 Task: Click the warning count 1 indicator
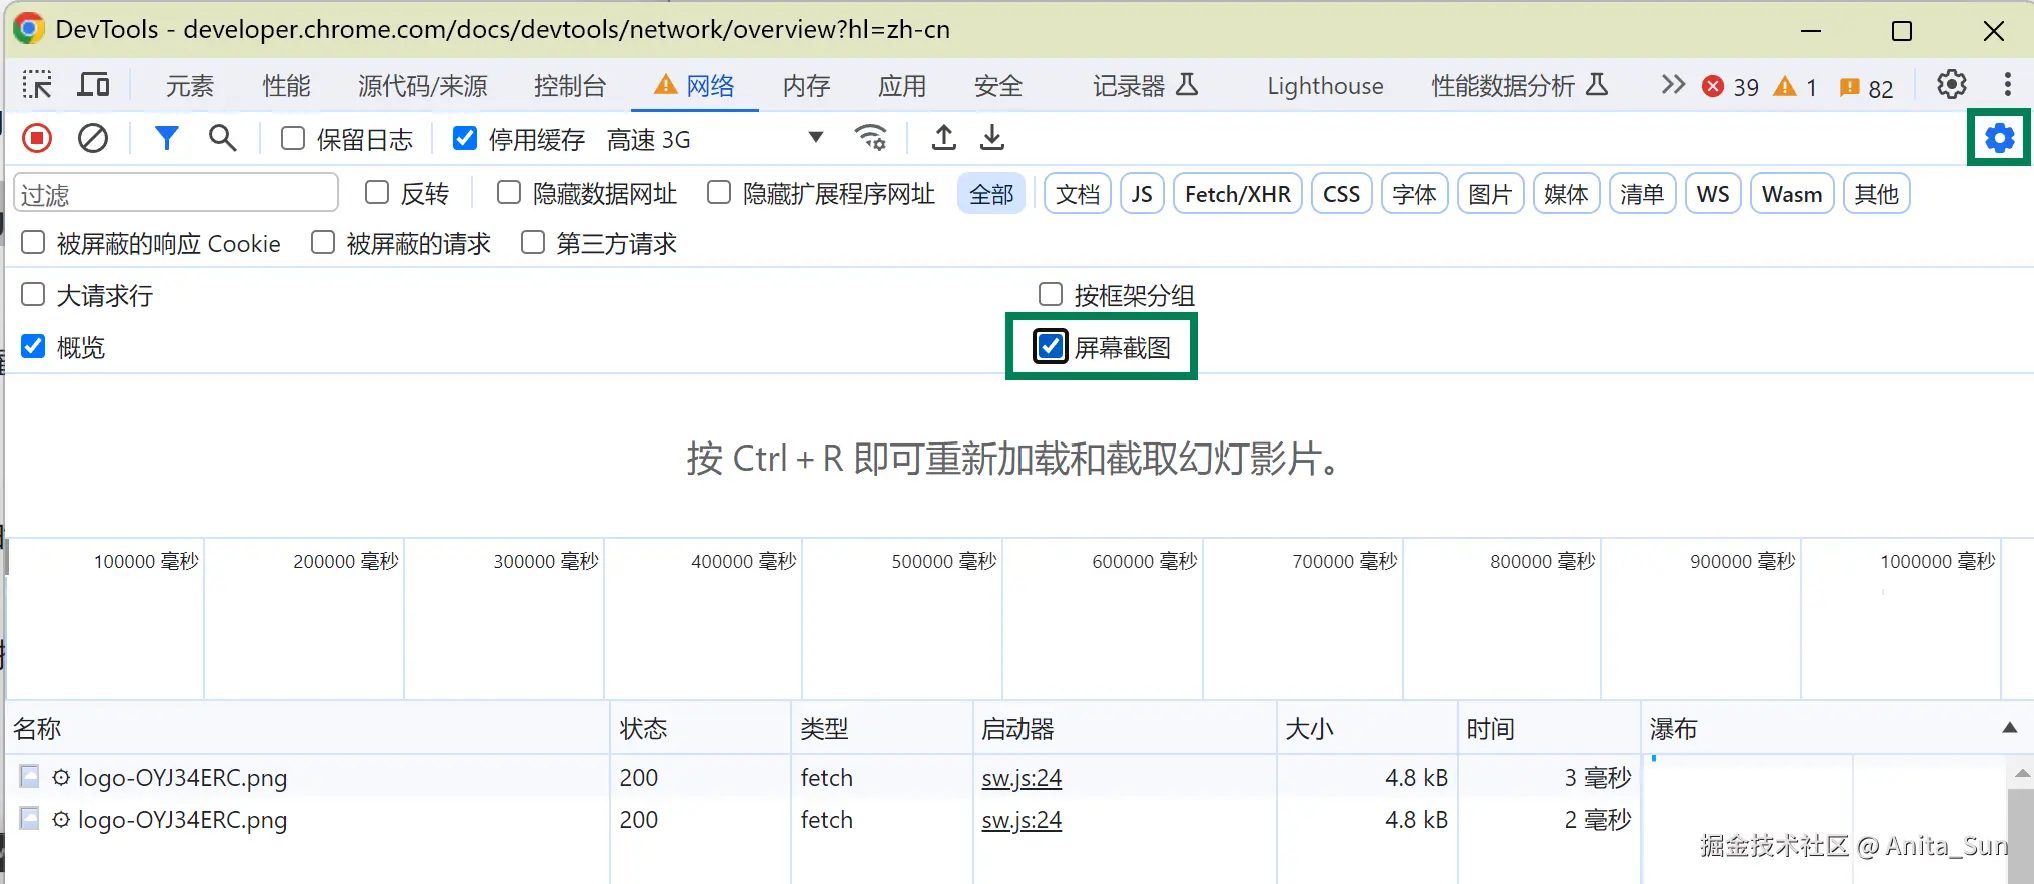pyautogui.click(x=1795, y=87)
